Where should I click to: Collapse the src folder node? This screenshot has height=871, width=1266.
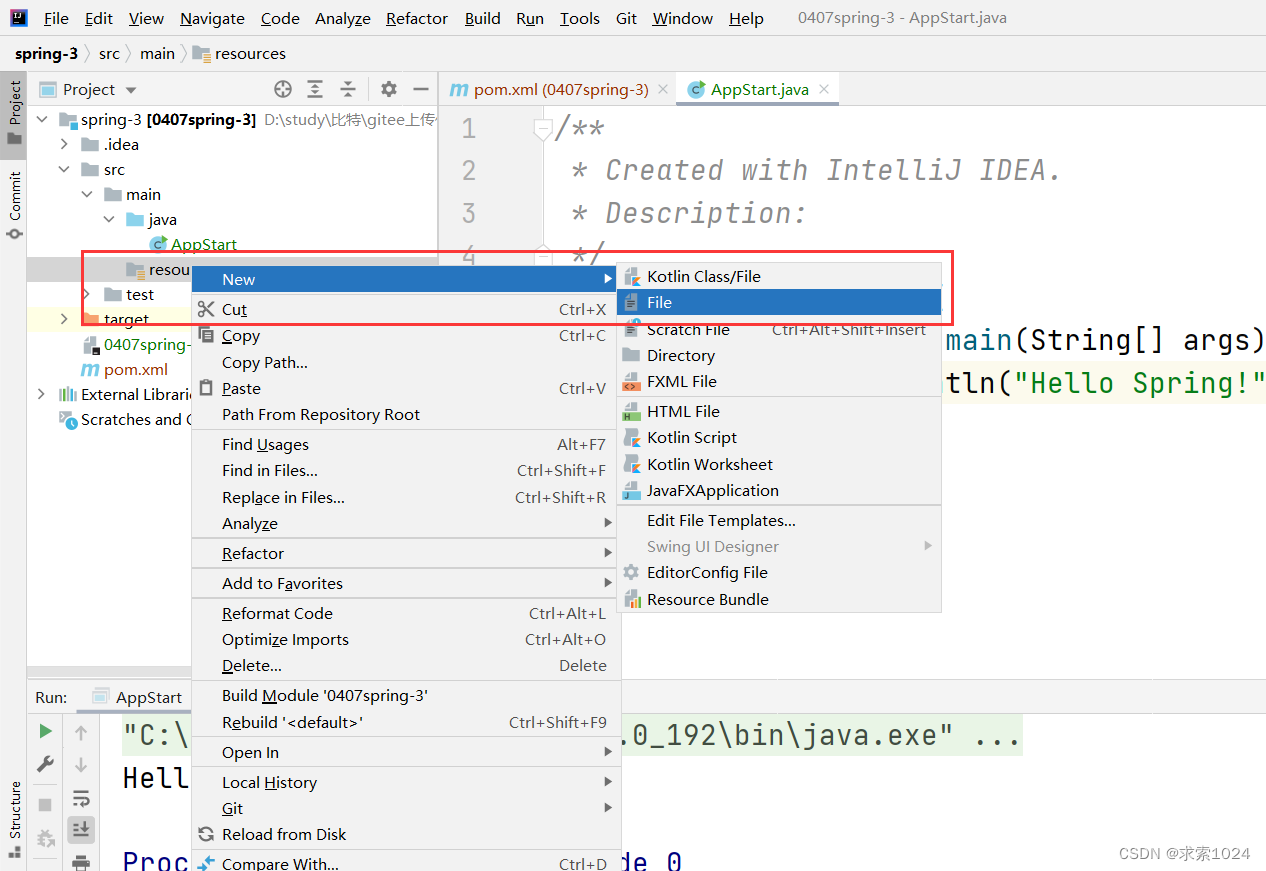64,169
